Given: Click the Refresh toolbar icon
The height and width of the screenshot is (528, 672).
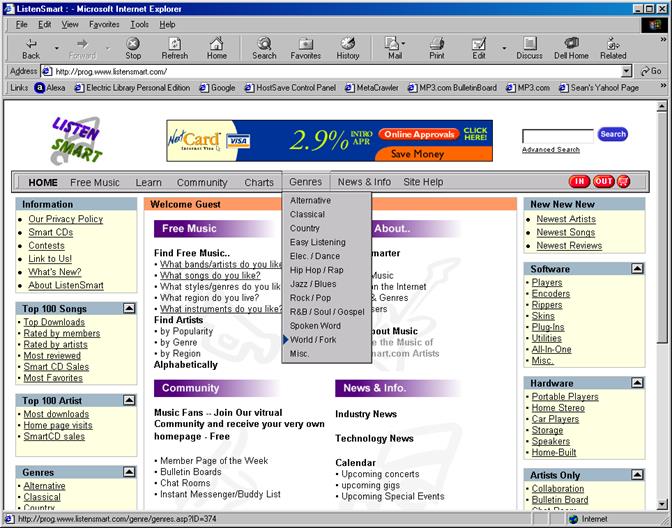Looking at the screenshot, I should 175,47.
